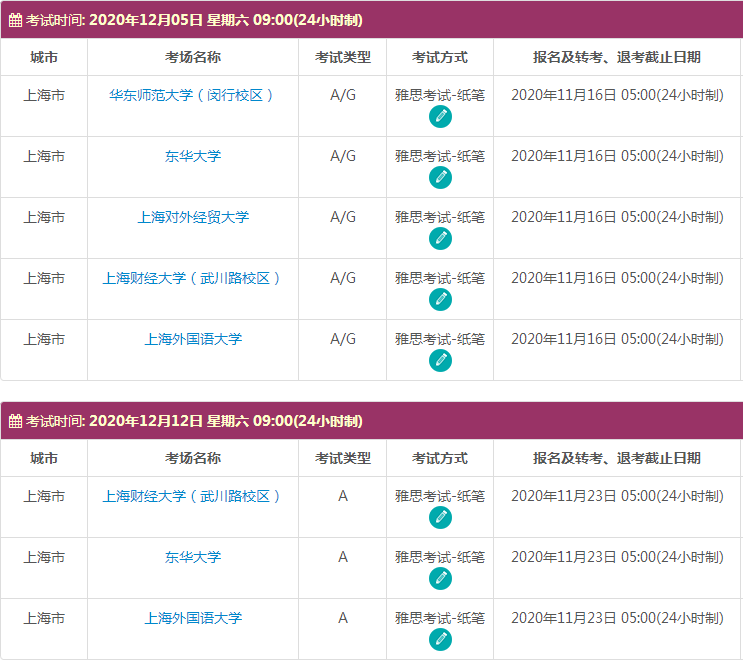Click A type in 东华大学 December 12 row
Viewport: 743px width, 661px height.
tap(343, 557)
